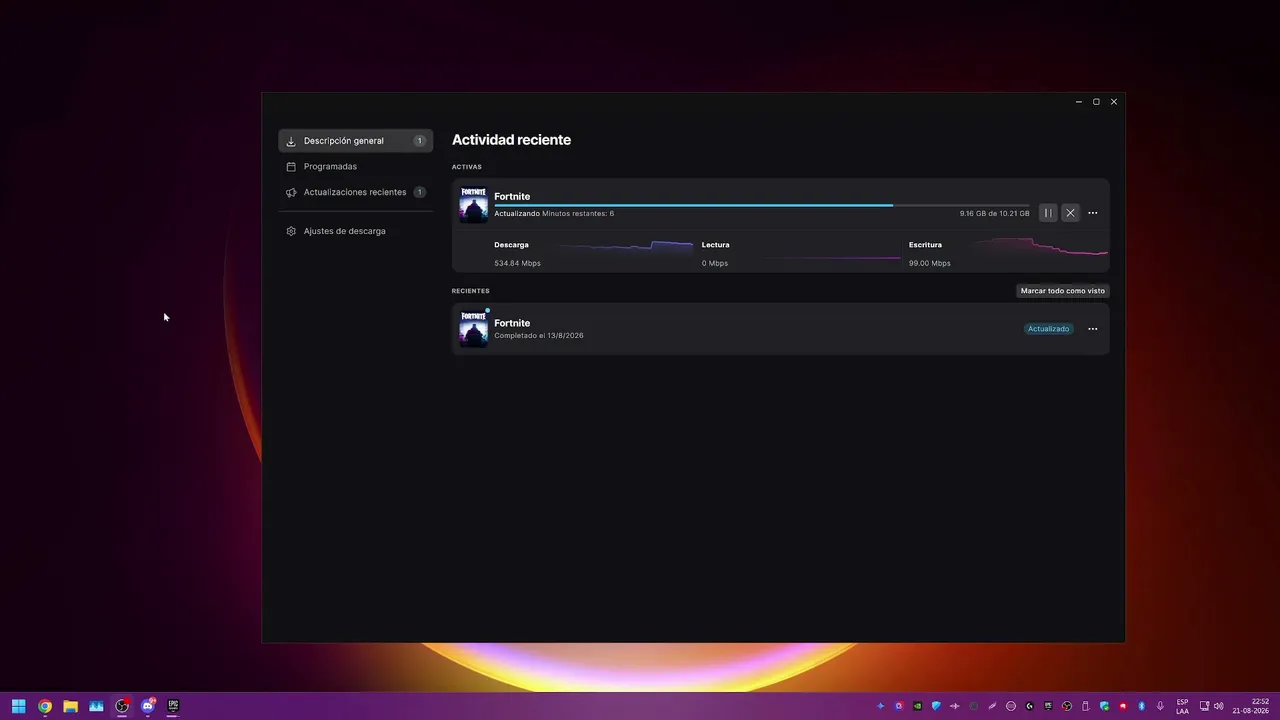Maximize the downloads window
This screenshot has width=1280, height=720.
point(1096,102)
